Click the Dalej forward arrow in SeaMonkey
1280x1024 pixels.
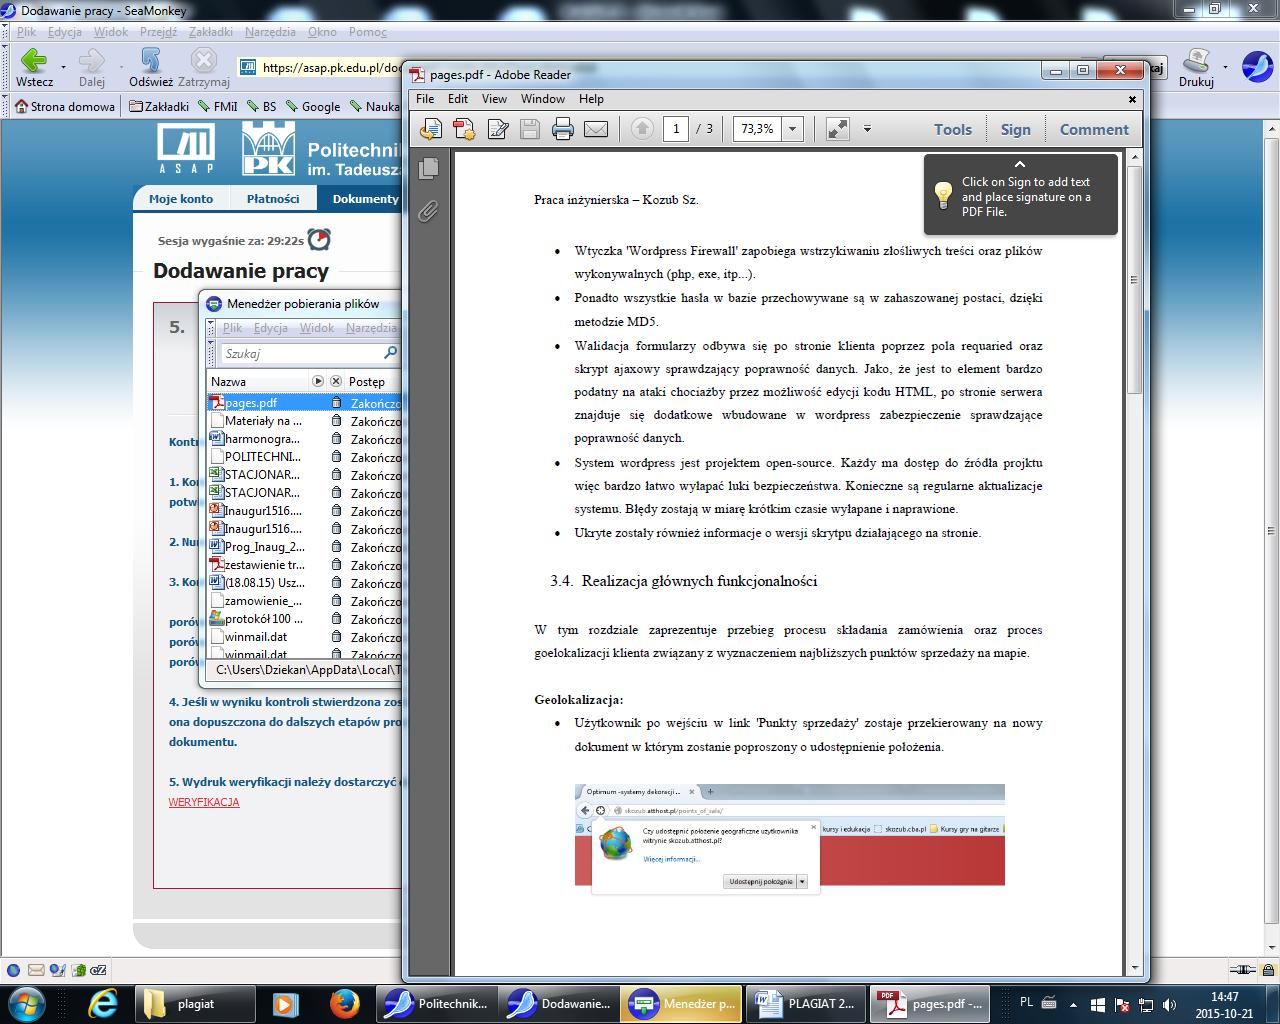(x=92, y=61)
